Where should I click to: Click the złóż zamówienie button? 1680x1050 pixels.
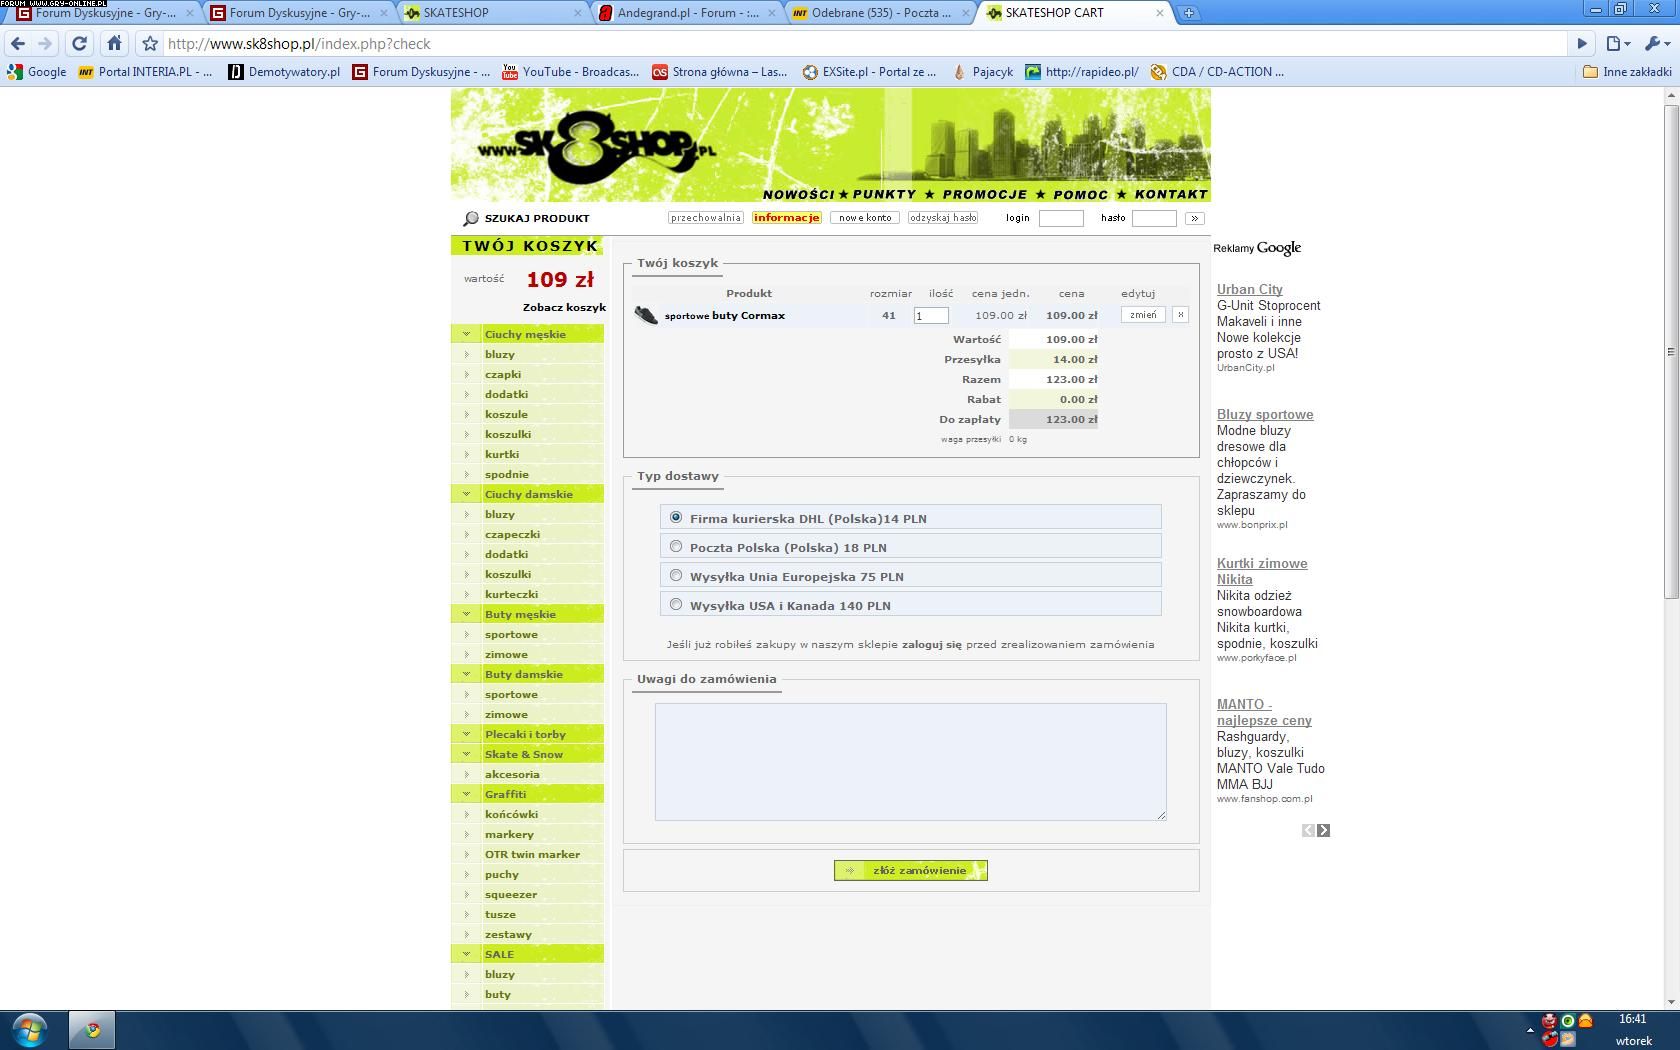pos(910,870)
